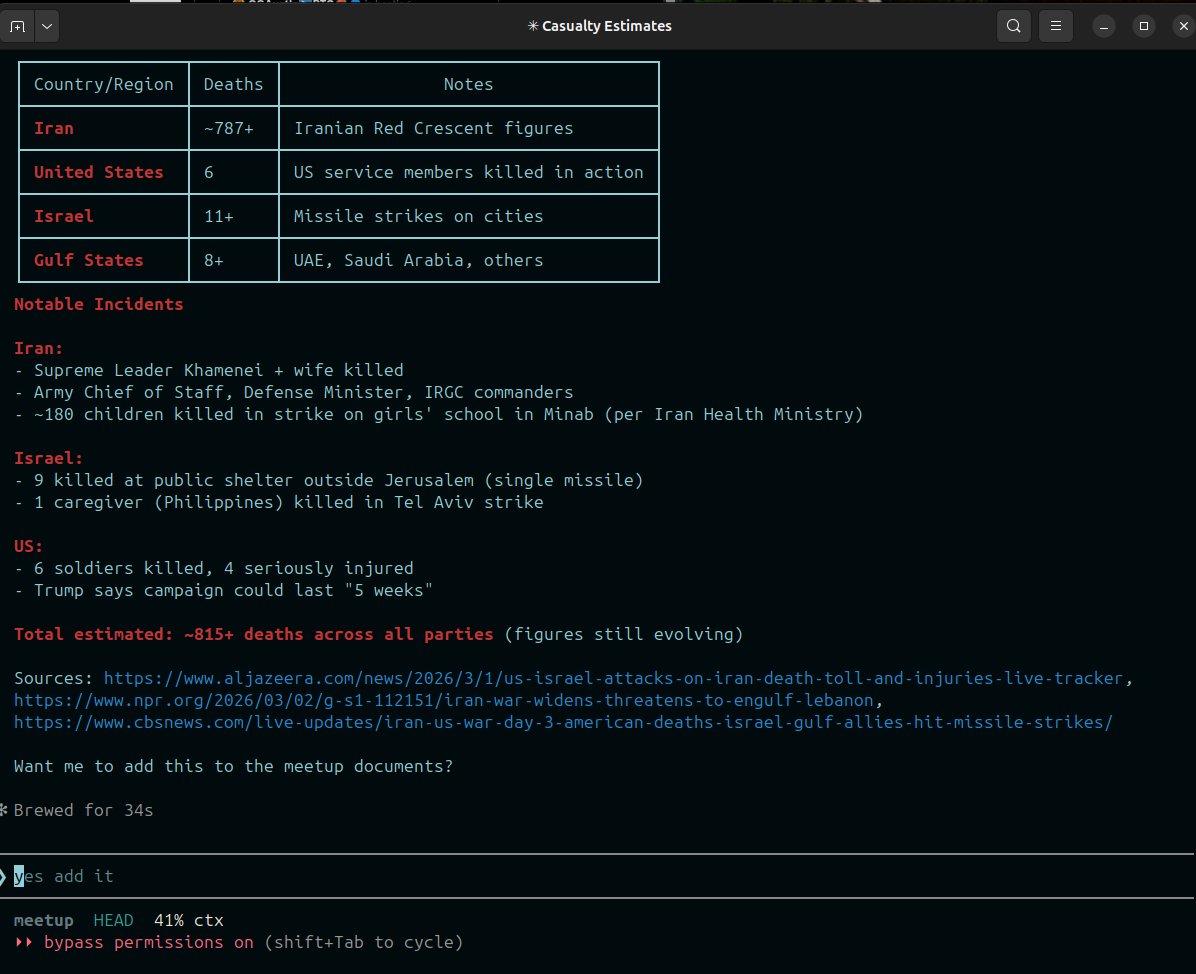This screenshot has height=974, width=1196.
Task: Click the Minab girls' school strike line
Action: (439, 414)
